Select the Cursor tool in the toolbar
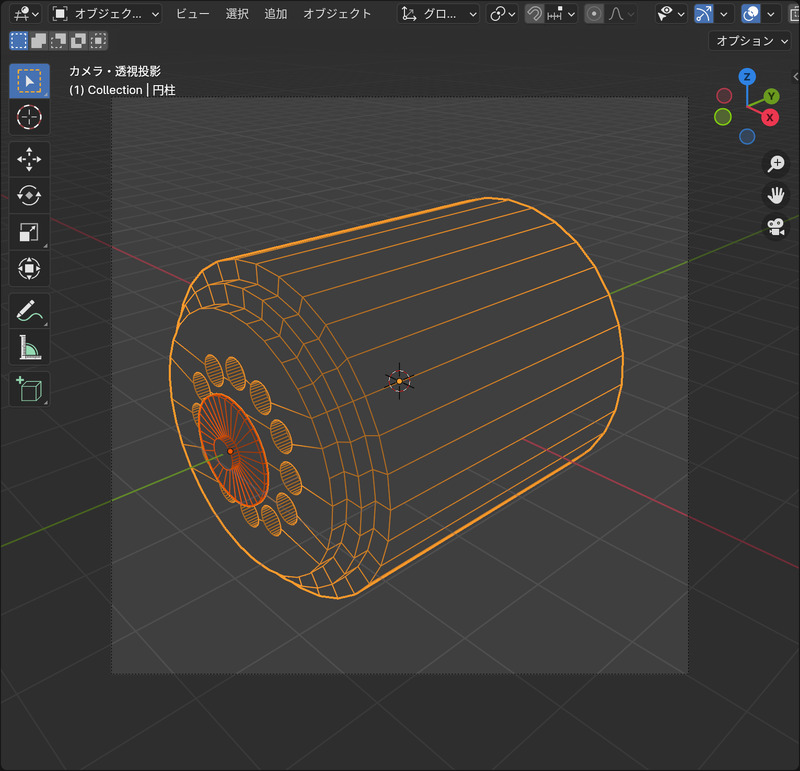 pyautogui.click(x=29, y=118)
